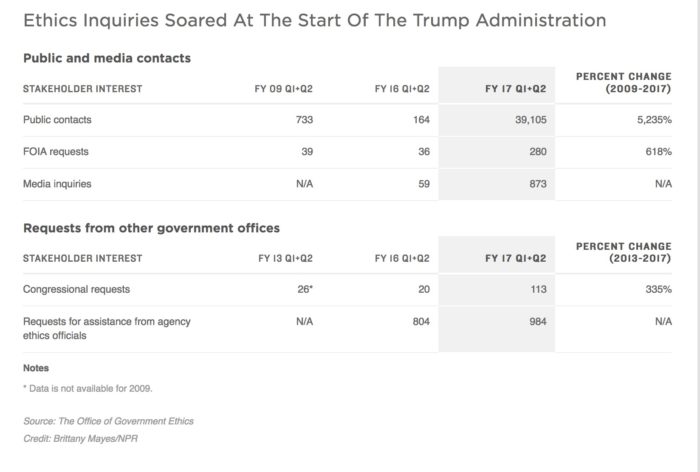
Task: Click the 'Media inquiries' row label
Action: (x=57, y=184)
